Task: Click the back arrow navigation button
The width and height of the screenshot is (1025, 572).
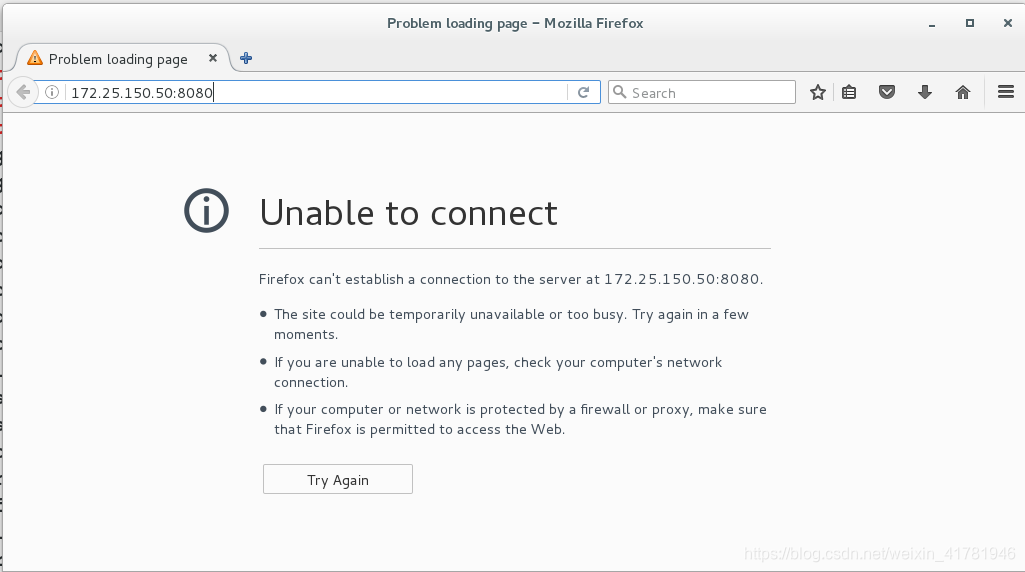Action: pyautogui.click(x=23, y=92)
